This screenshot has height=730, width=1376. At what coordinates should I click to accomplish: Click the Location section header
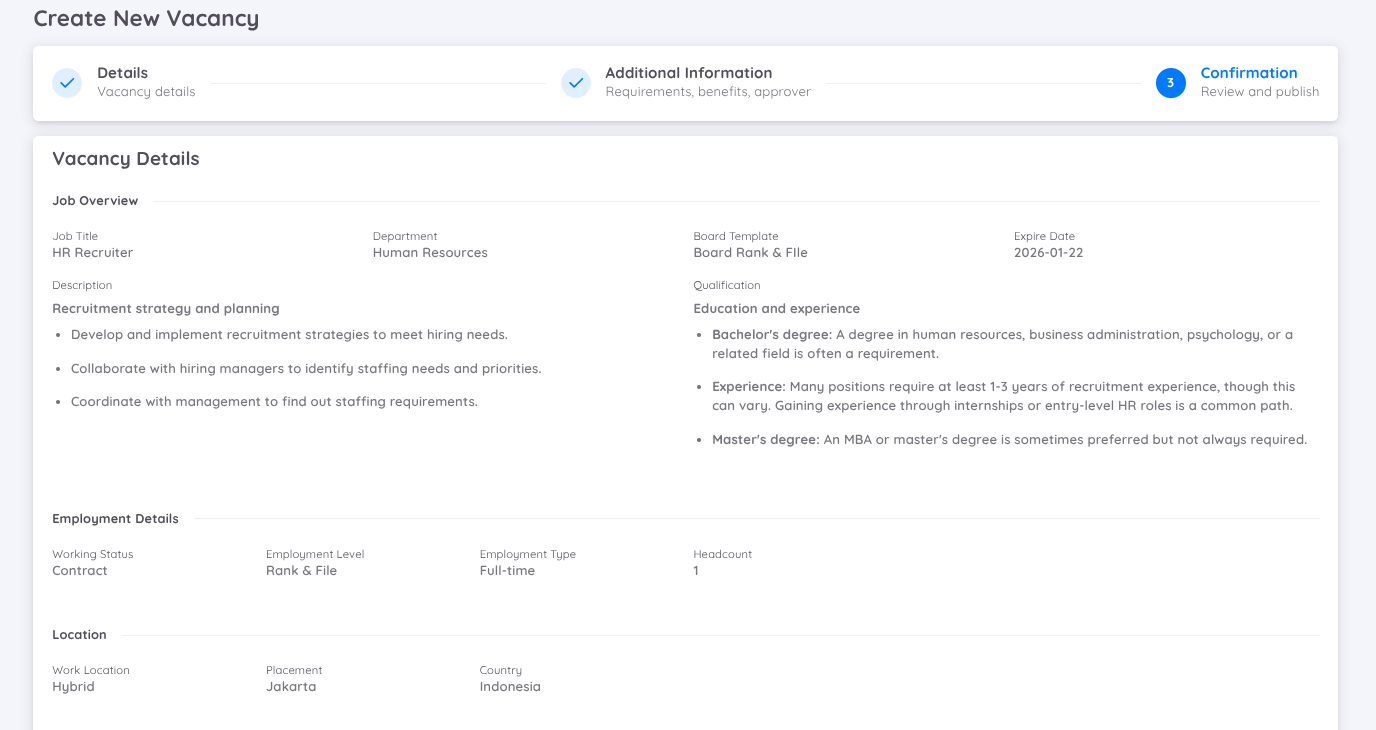coord(79,635)
